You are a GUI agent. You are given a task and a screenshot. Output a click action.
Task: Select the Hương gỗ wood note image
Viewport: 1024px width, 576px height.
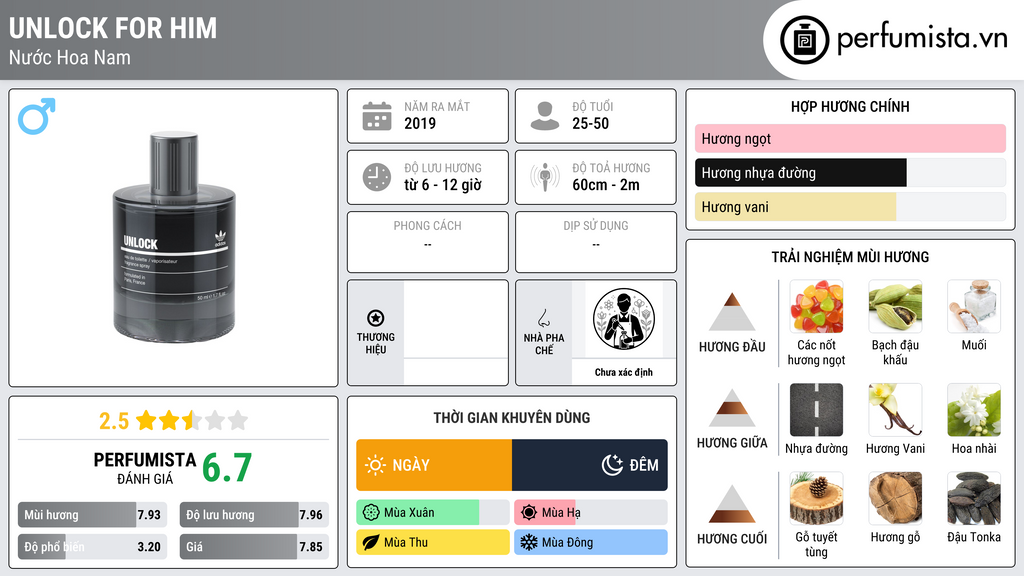coord(895,498)
